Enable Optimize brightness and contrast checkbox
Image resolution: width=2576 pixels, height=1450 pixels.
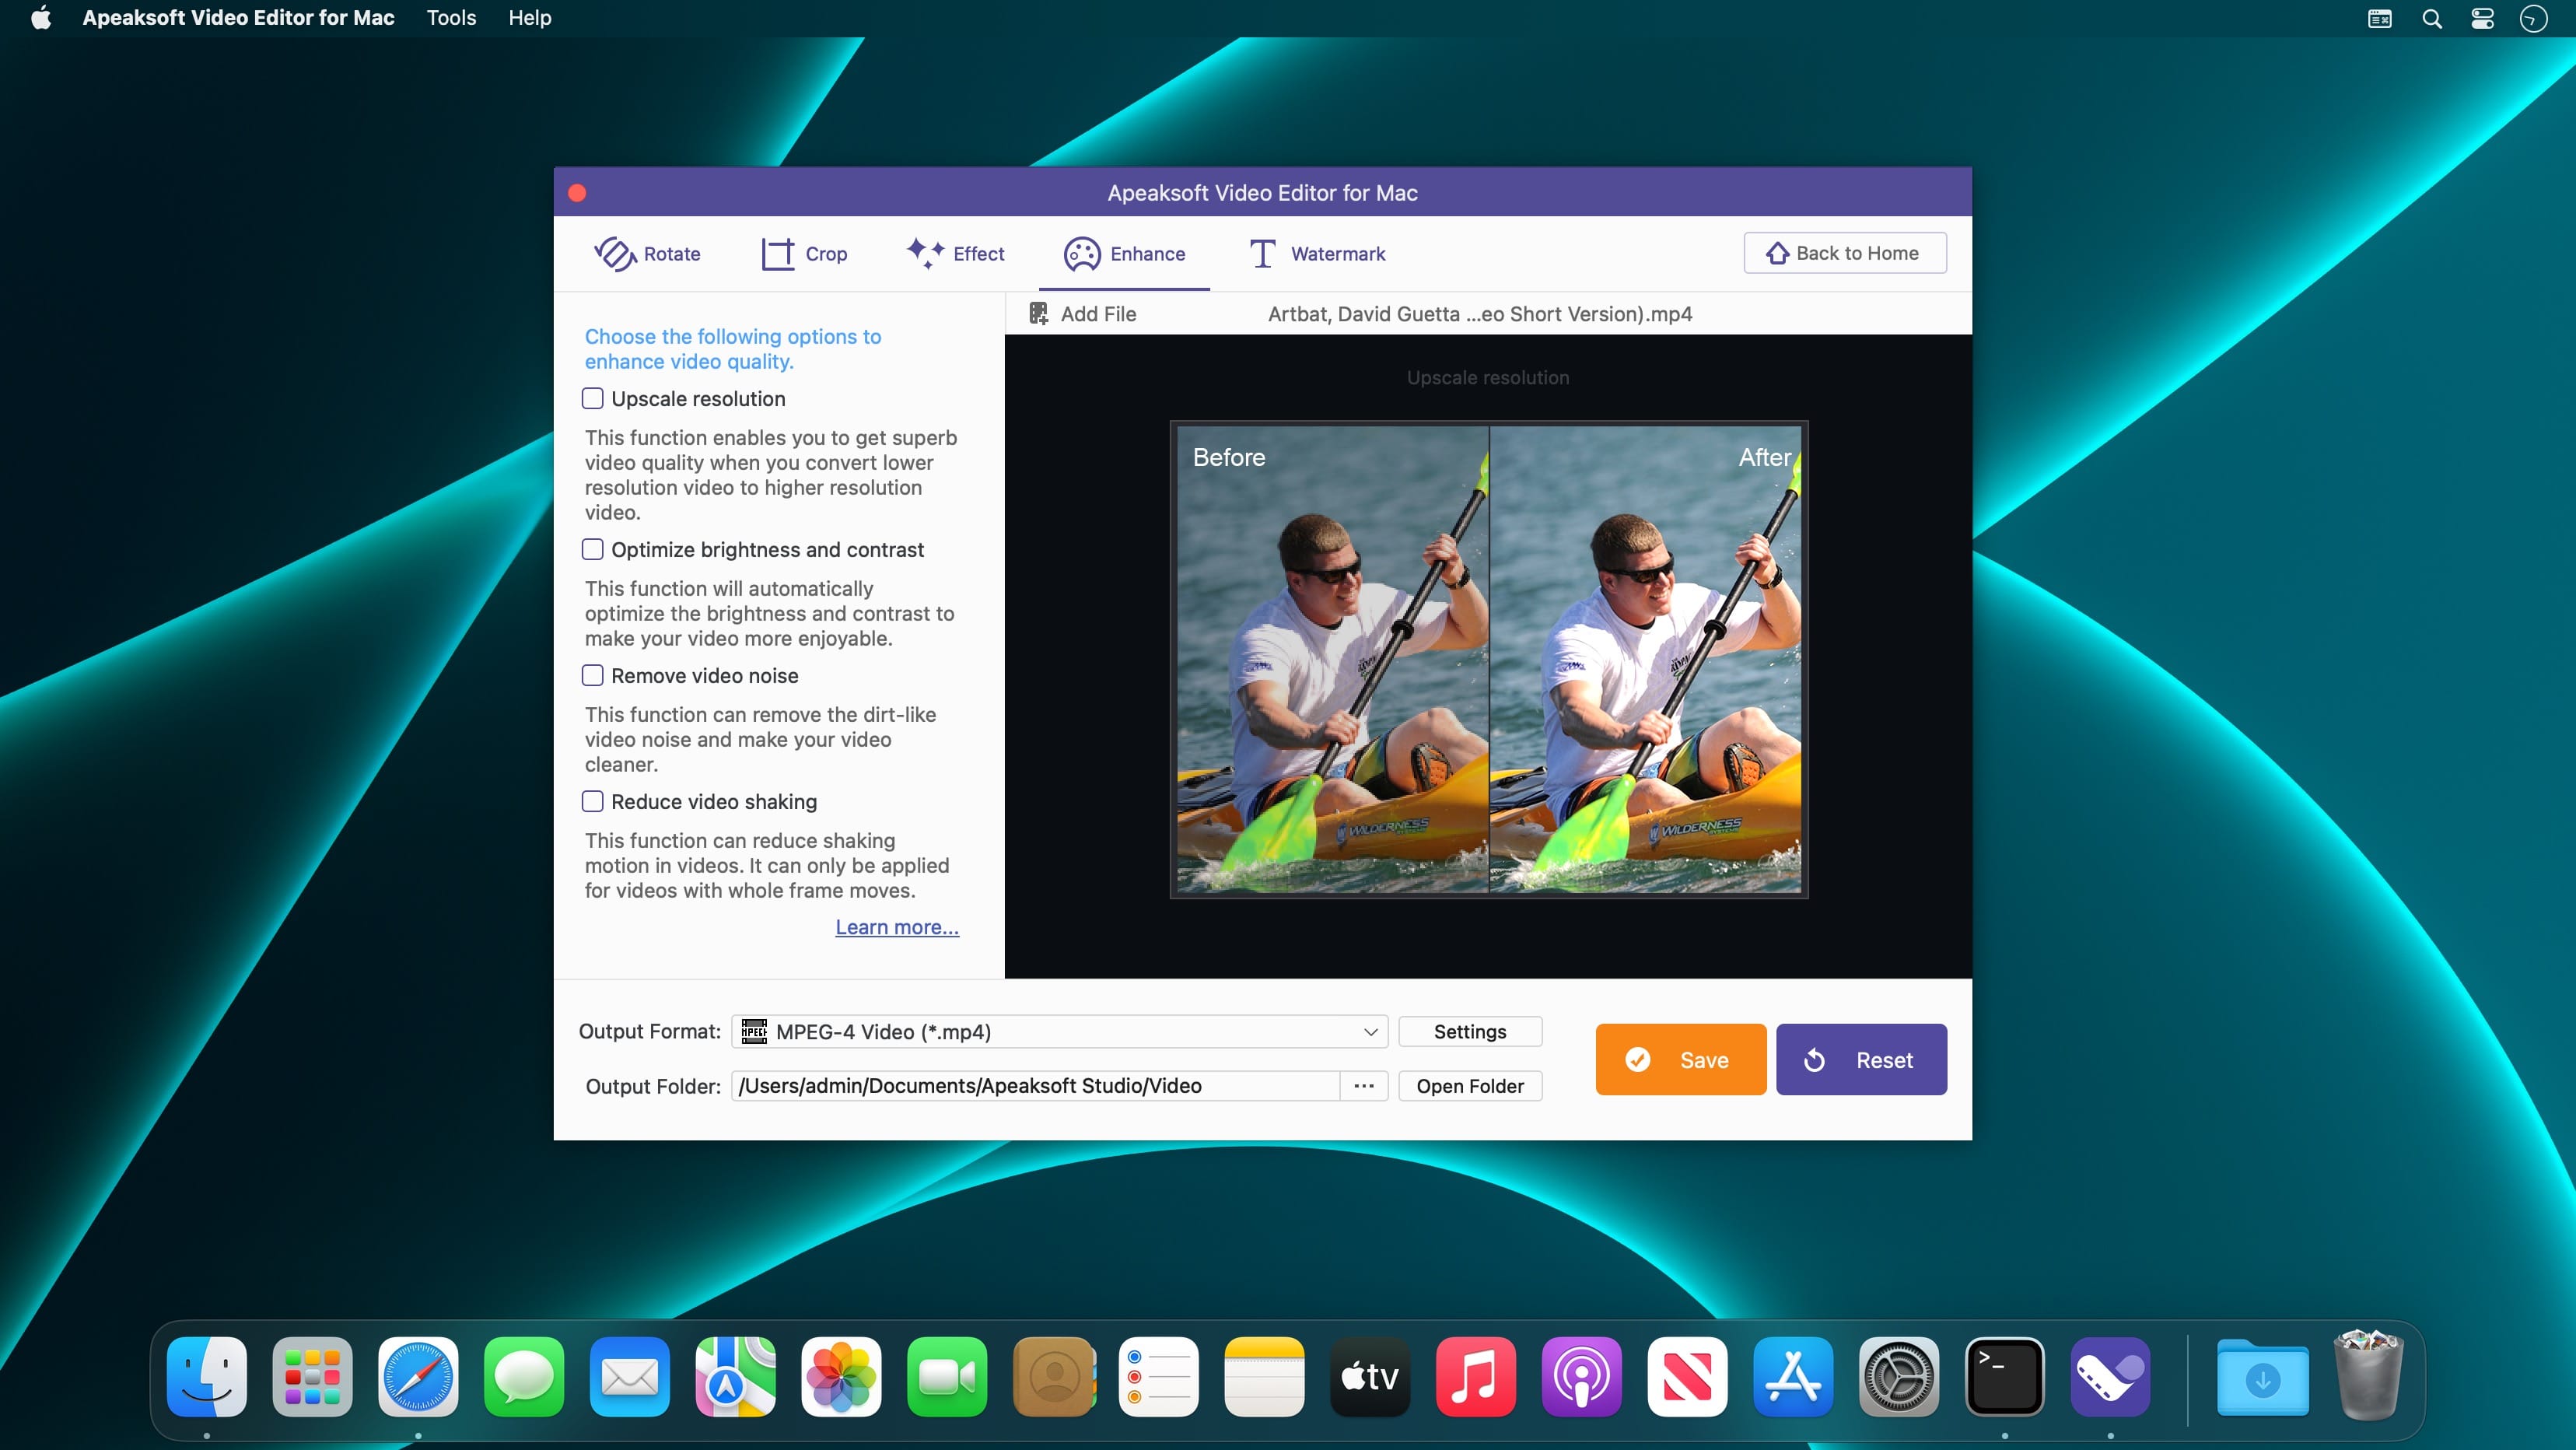[x=593, y=550]
